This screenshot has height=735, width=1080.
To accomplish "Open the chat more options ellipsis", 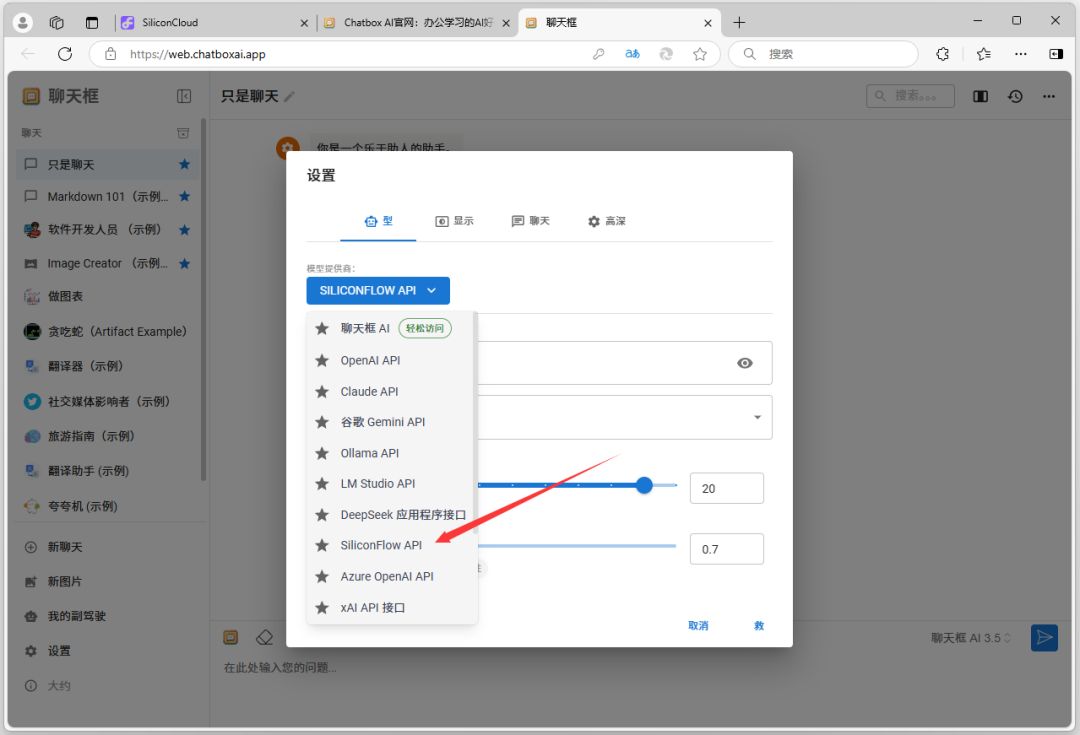I will (x=1048, y=96).
